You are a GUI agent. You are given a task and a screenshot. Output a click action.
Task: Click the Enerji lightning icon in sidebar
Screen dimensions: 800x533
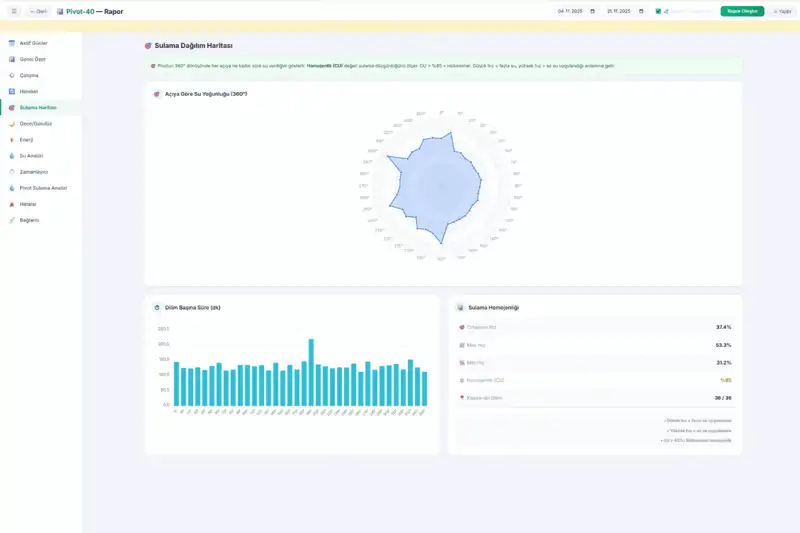pyautogui.click(x=11, y=140)
